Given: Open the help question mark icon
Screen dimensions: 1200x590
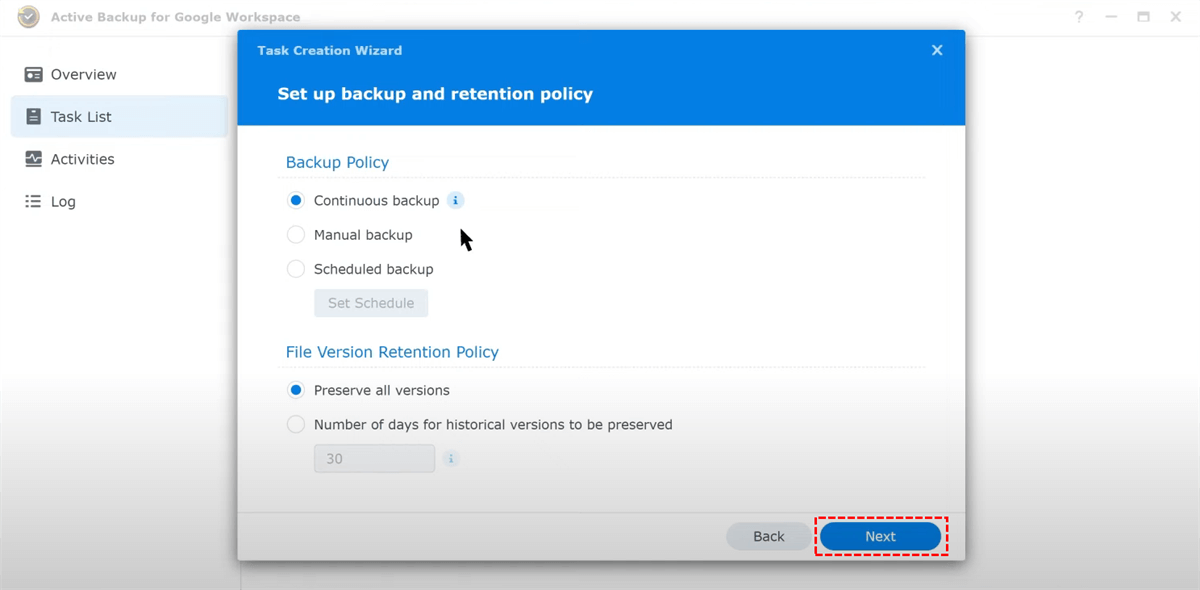Looking at the screenshot, I should pos(1079,17).
